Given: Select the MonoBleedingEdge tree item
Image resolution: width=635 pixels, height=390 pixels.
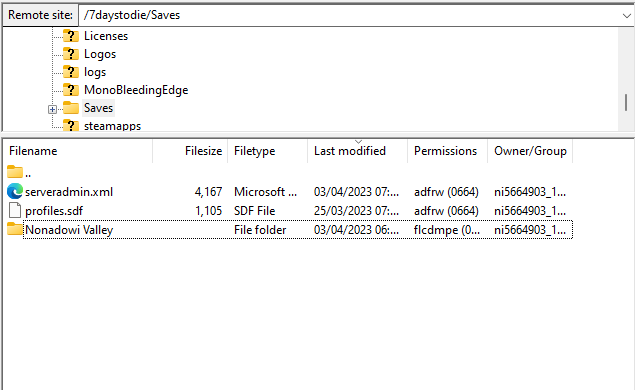Looking at the screenshot, I should point(136,90).
